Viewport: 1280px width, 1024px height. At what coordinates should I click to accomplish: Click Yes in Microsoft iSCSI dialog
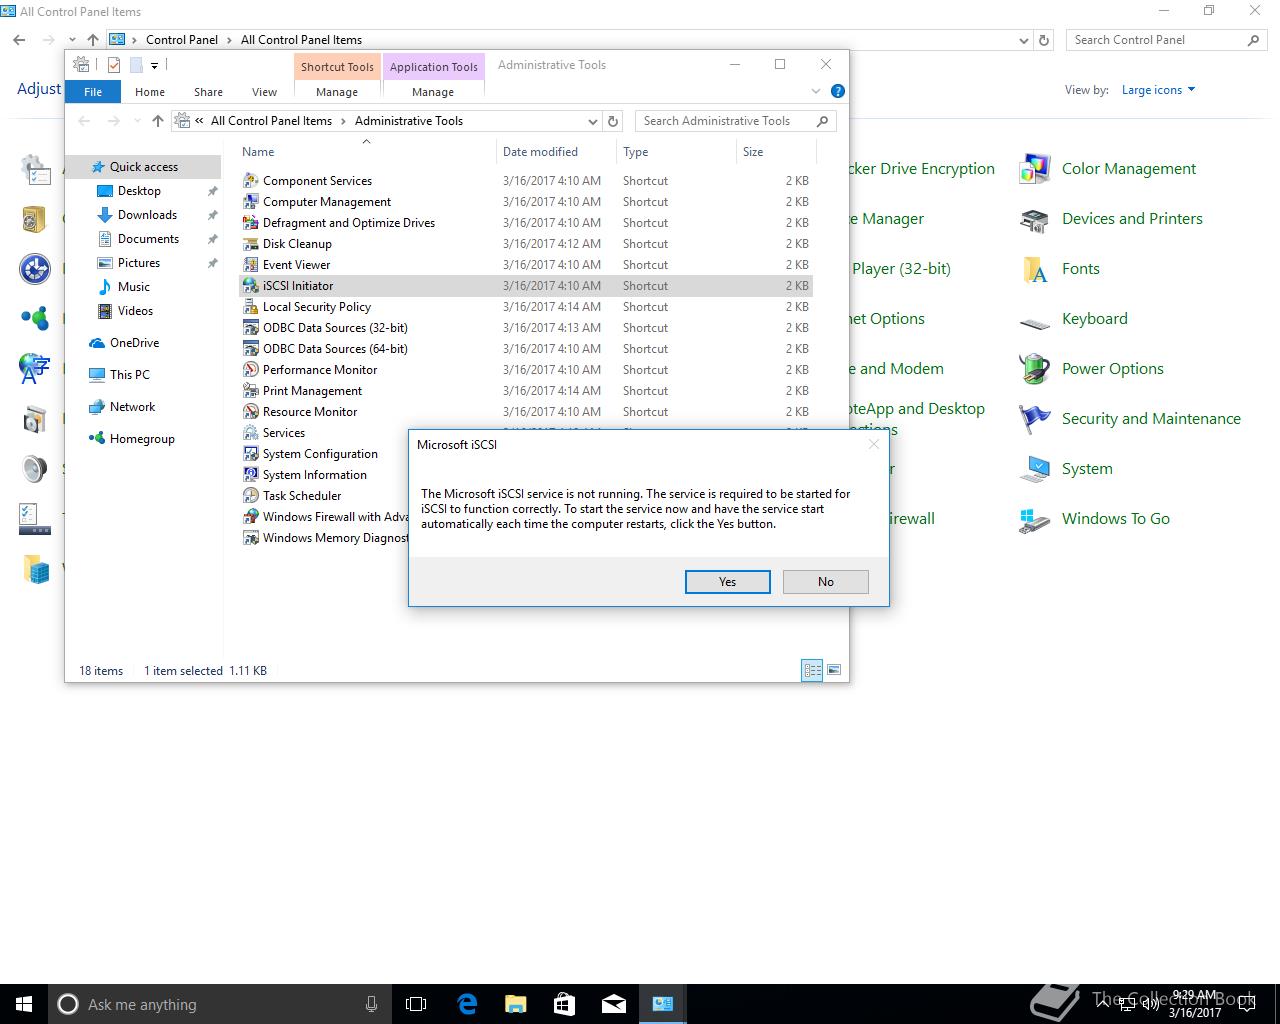(x=727, y=582)
